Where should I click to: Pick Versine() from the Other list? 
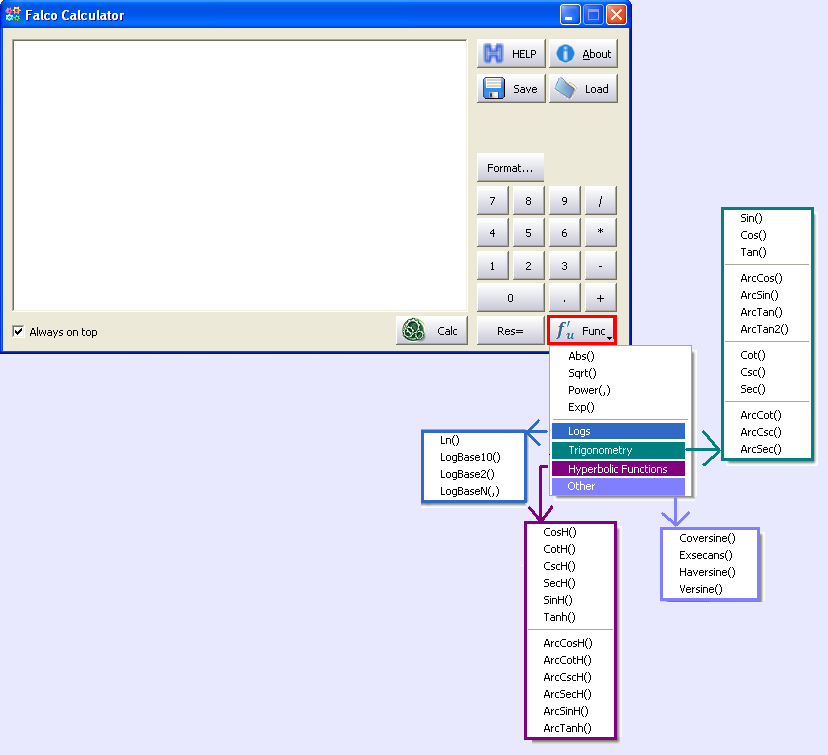[700, 589]
